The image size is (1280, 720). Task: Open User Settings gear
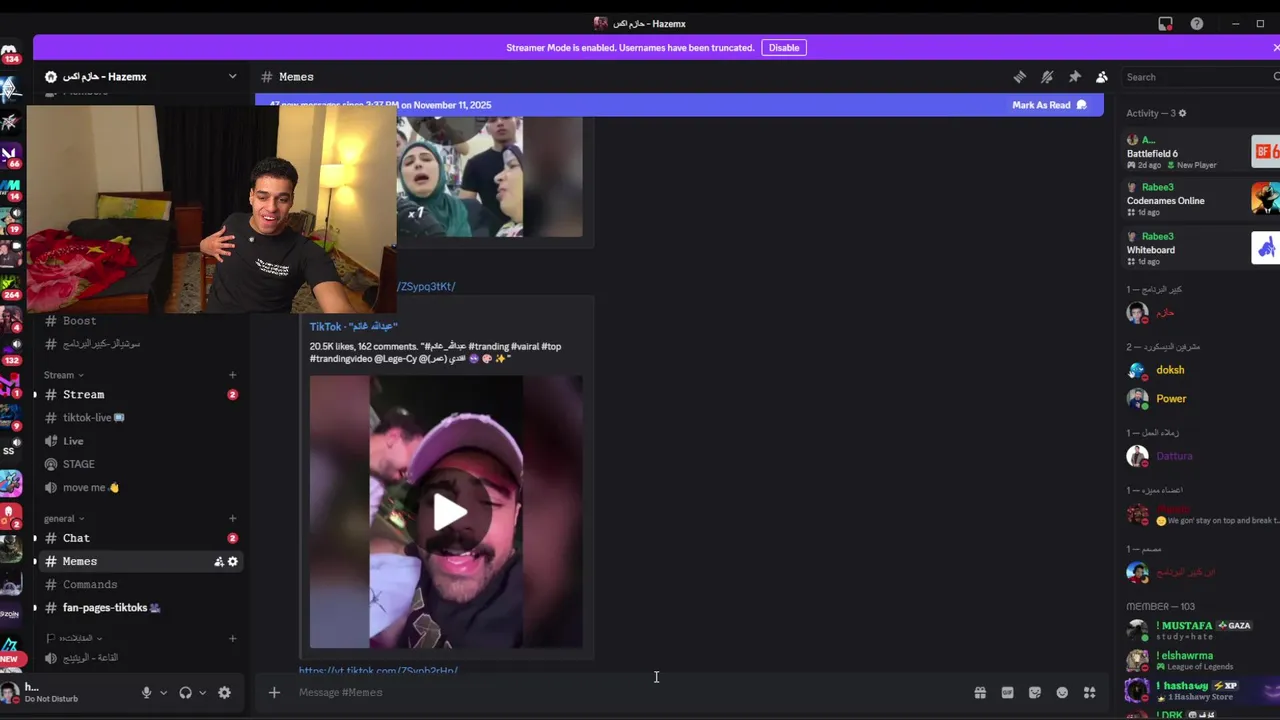(224, 692)
